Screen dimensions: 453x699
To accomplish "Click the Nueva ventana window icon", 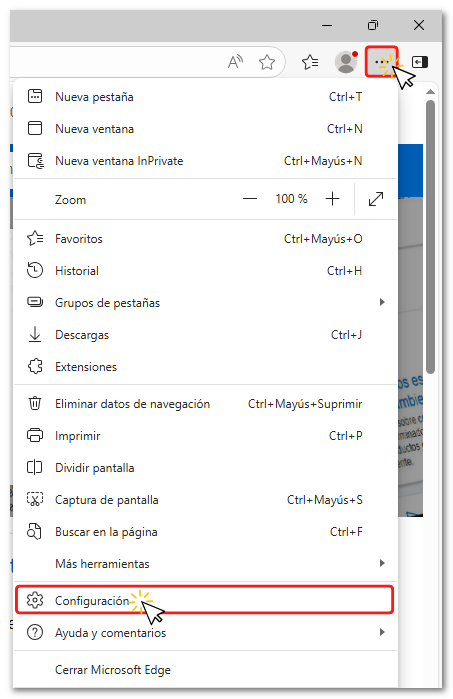I will click(x=35, y=128).
